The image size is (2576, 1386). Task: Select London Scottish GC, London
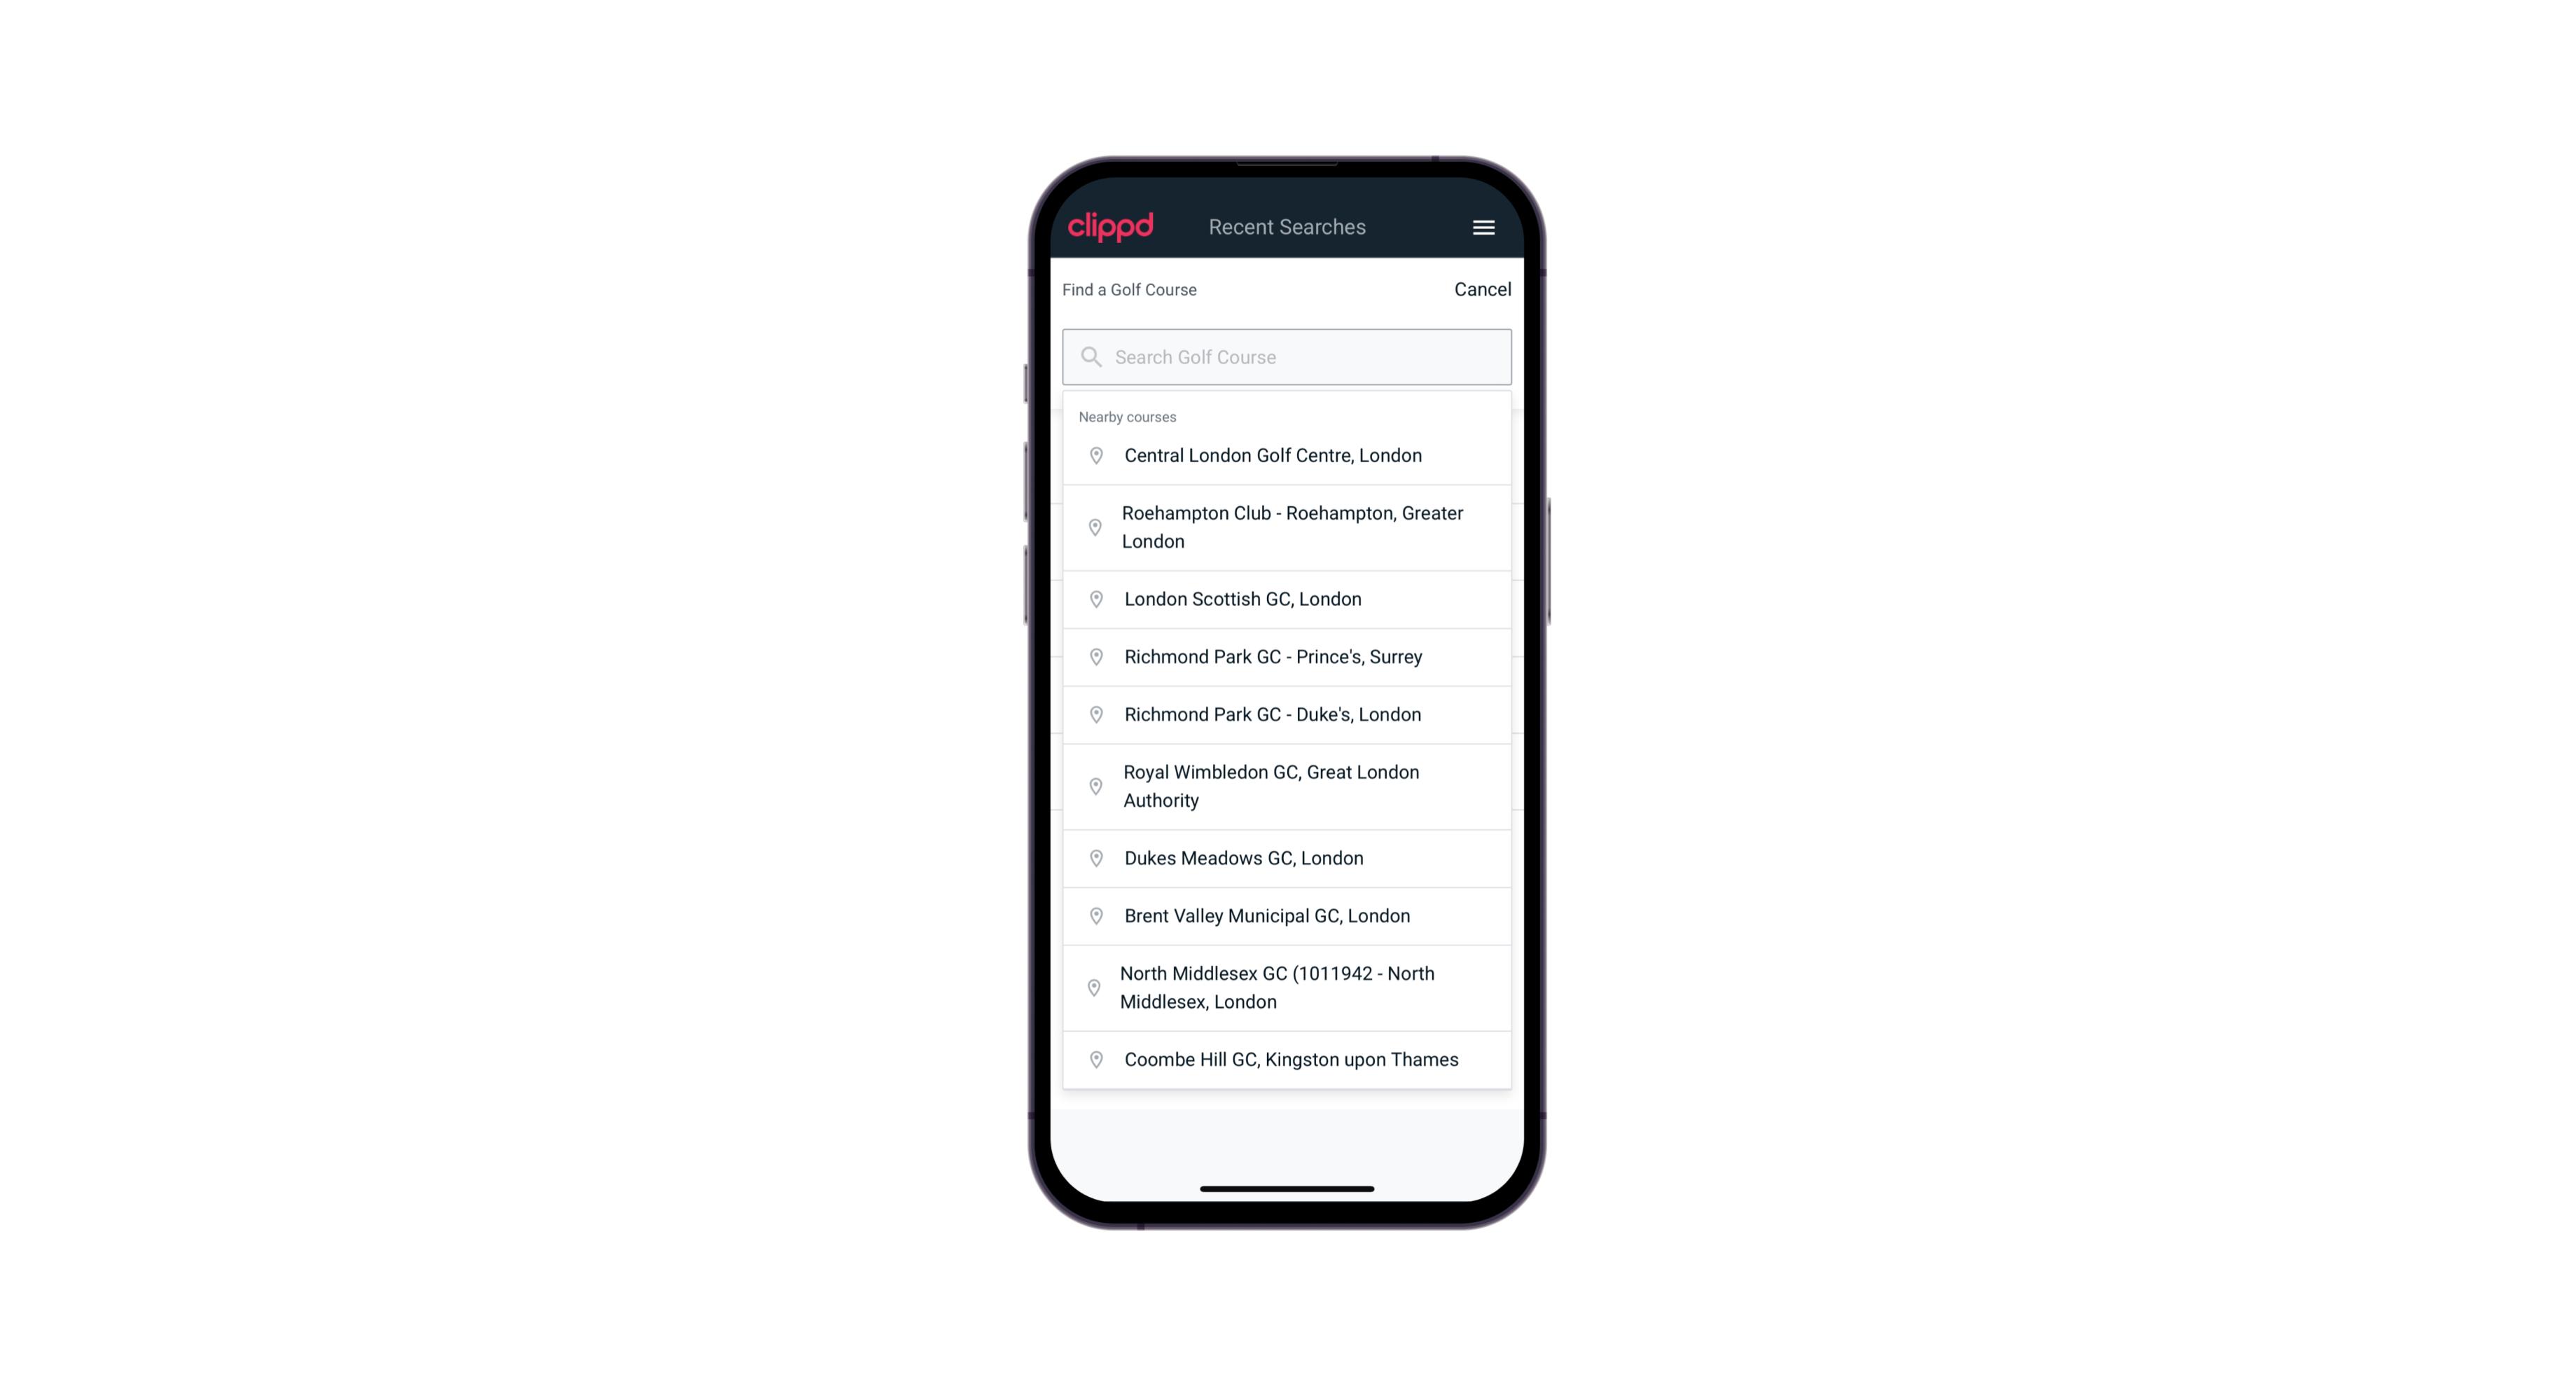[x=1287, y=599]
